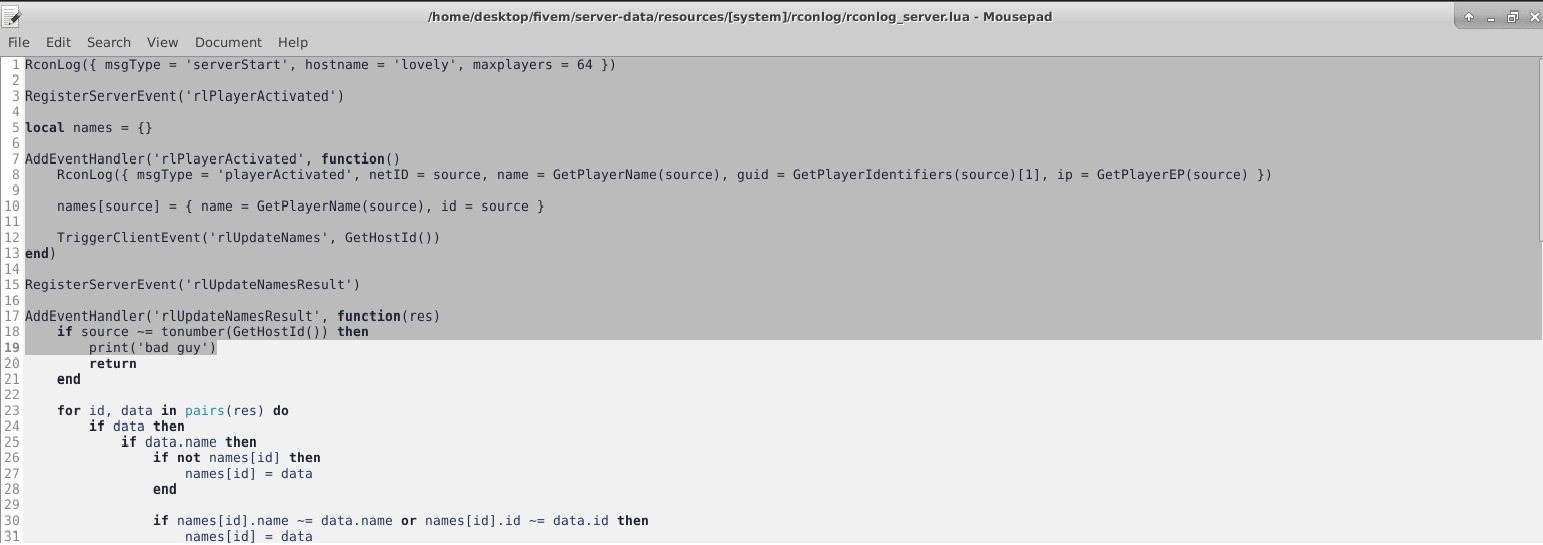Click the Mousepad app icon in title bar
The width and height of the screenshot is (1543, 545).
(x=12, y=16)
